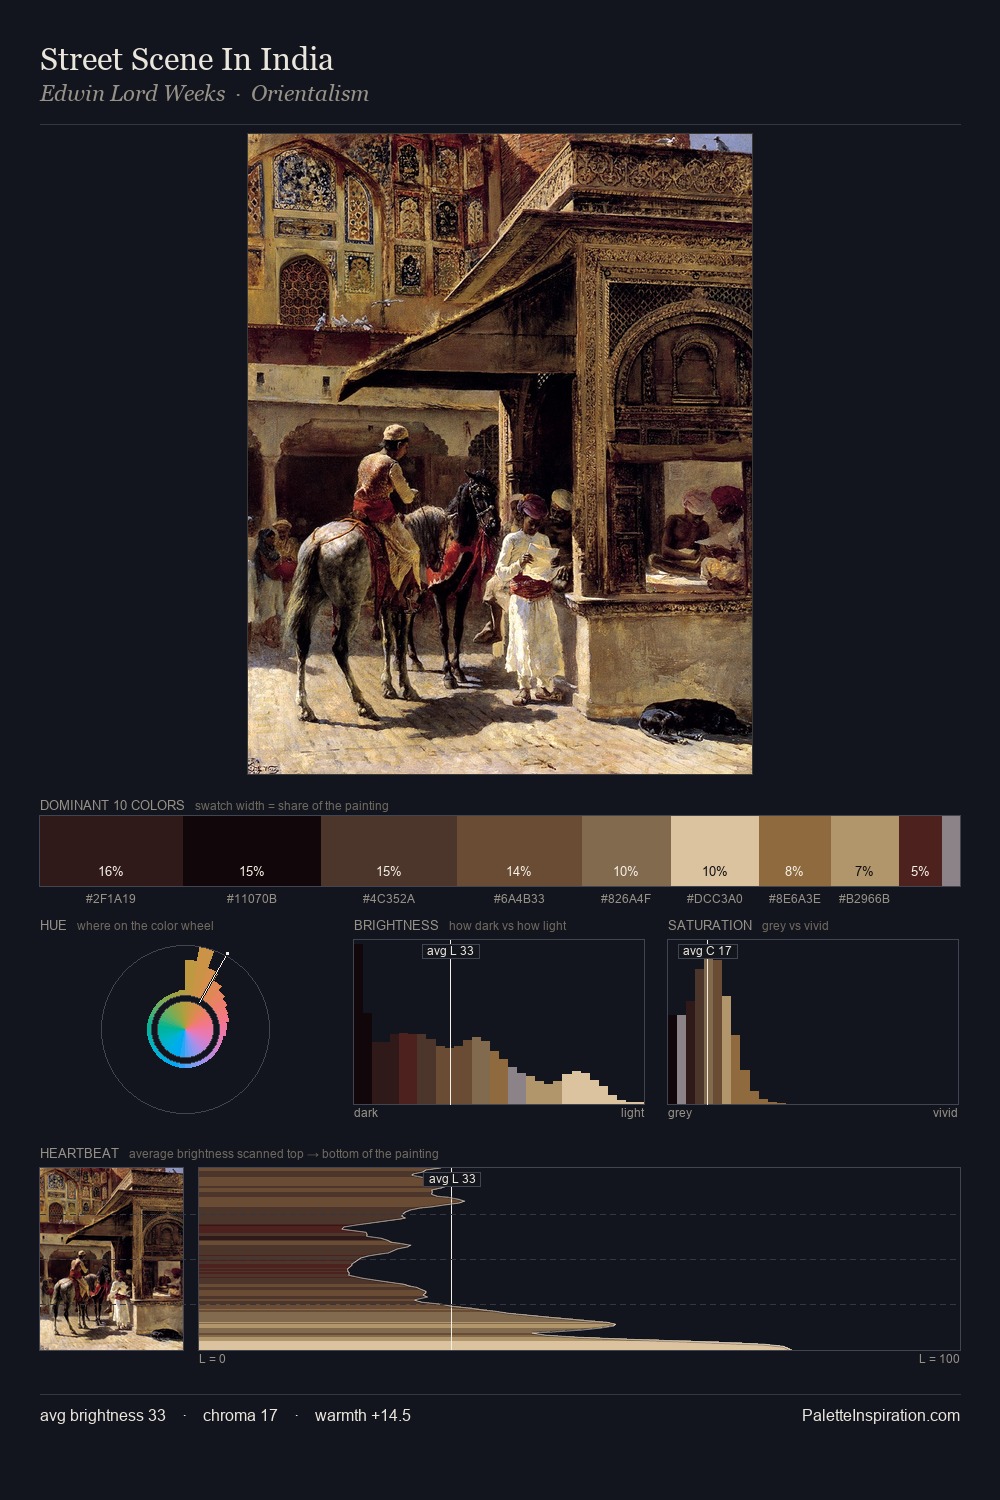Click the light #DCC3A0 beige swatch

(x=715, y=851)
